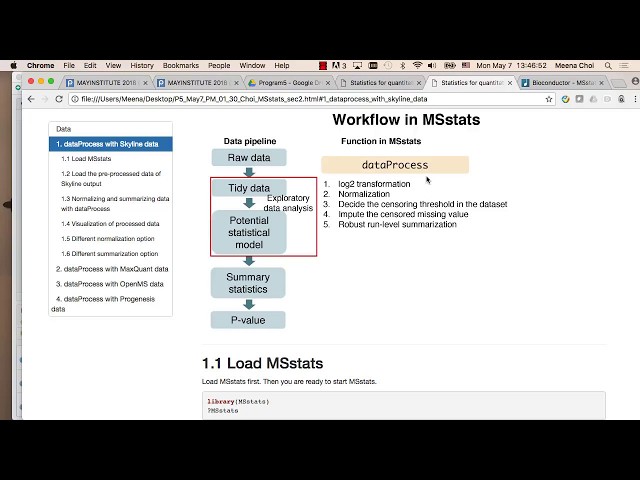
Task: Click the browser Forward arrow
Action: [x=45, y=99]
